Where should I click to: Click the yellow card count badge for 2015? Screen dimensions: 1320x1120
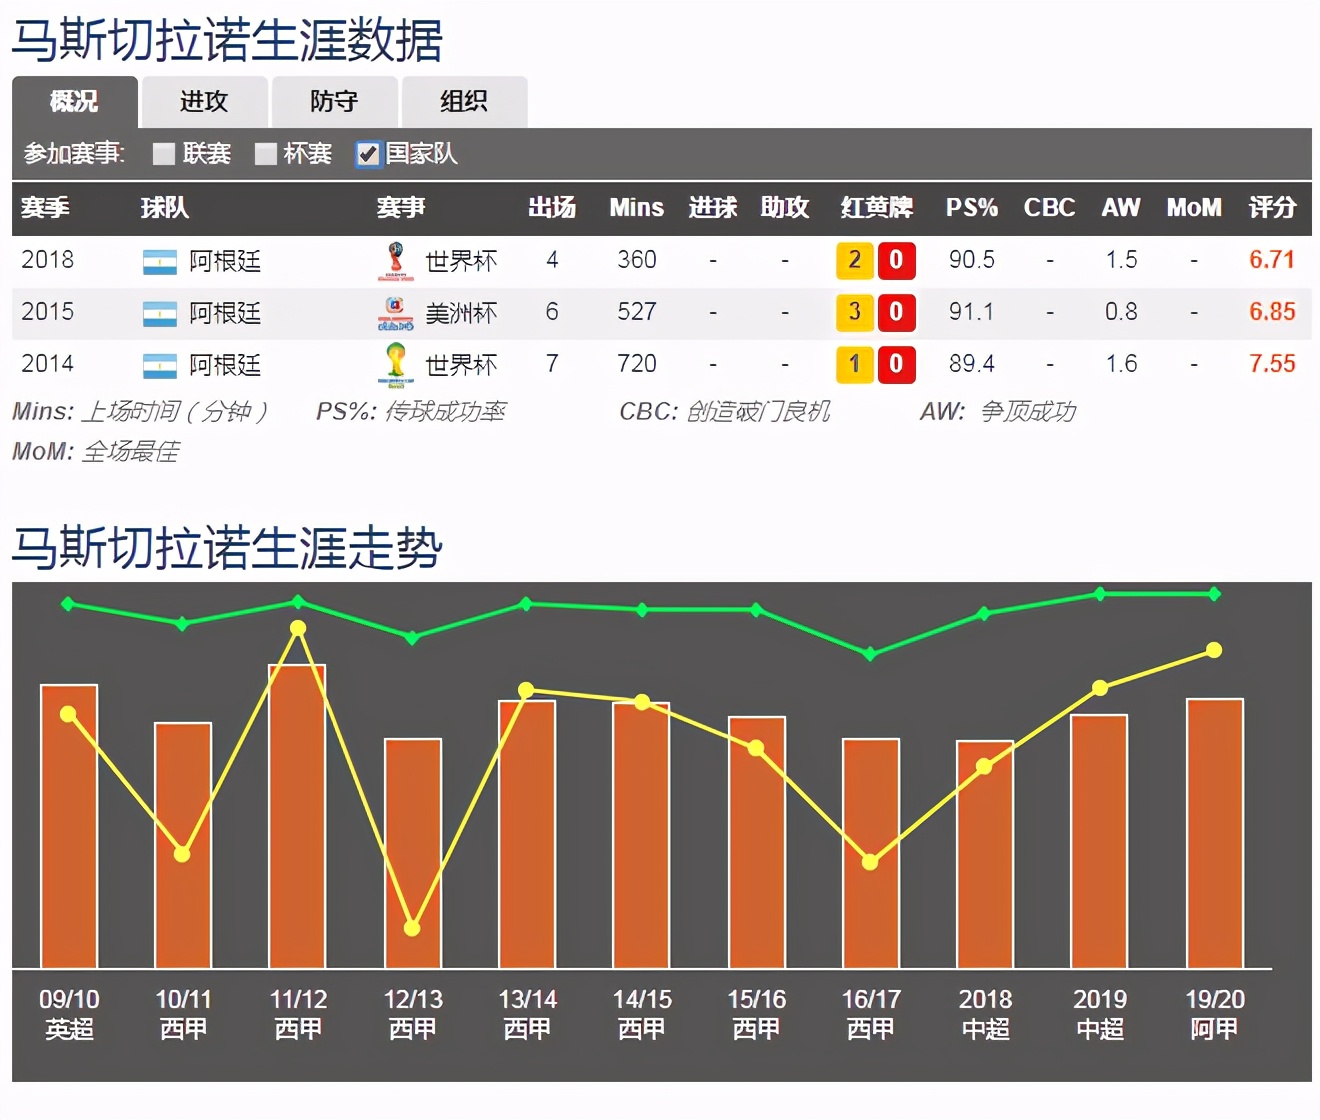(854, 312)
